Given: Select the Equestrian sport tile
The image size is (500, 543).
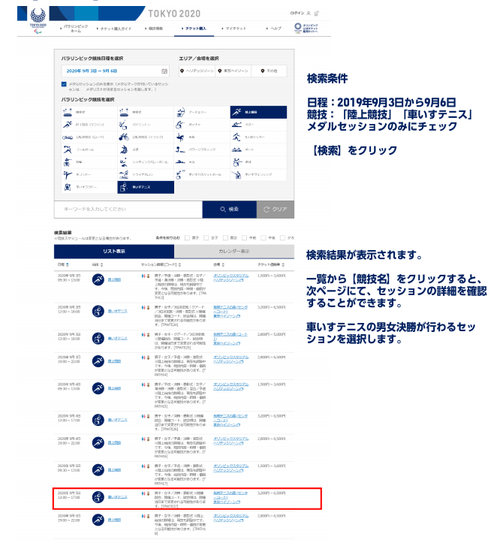Looking at the screenshot, I should [202, 137].
